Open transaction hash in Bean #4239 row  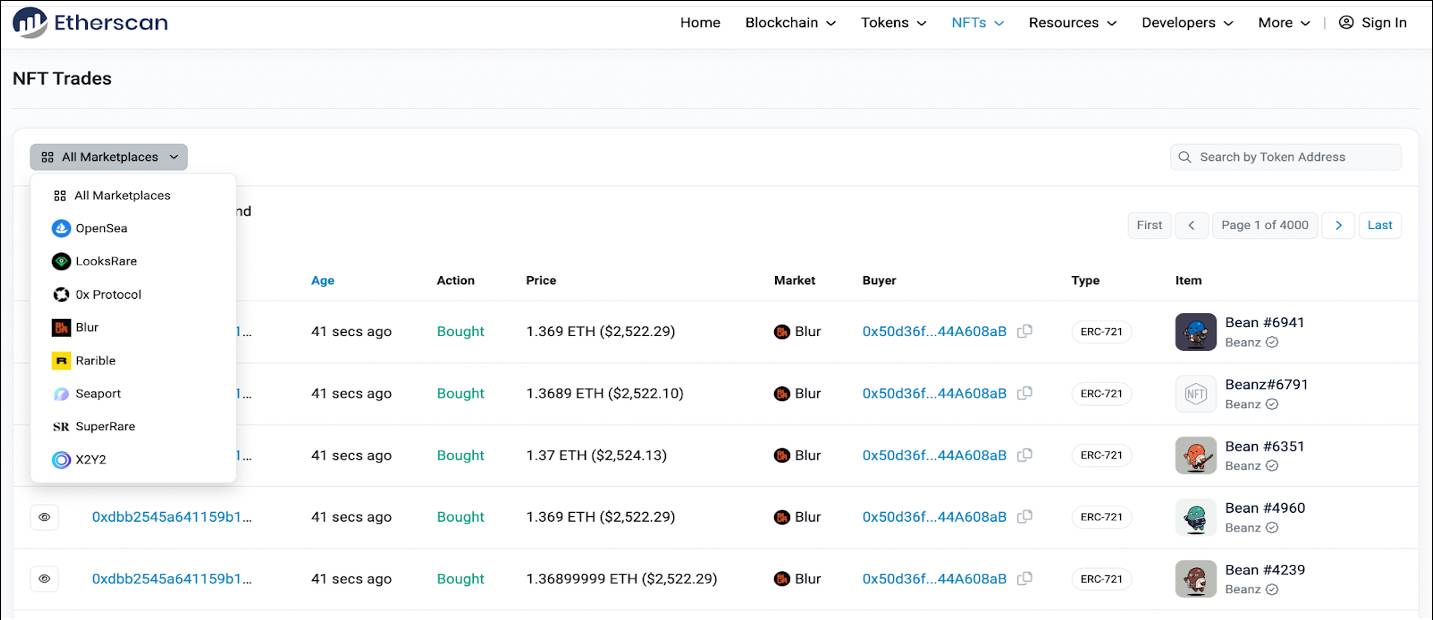[x=172, y=579]
